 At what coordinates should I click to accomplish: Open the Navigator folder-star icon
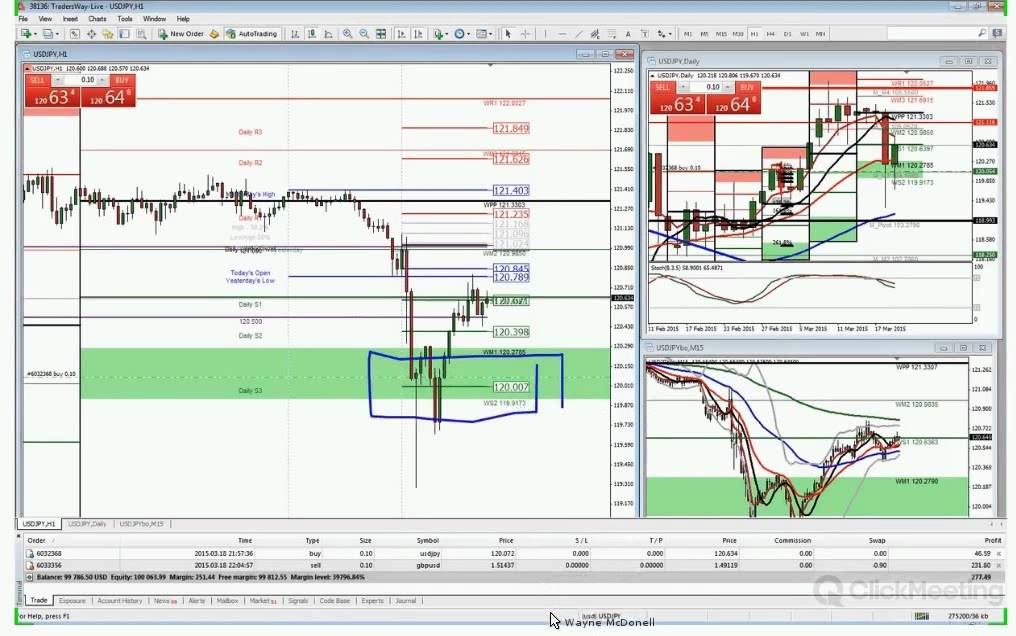(x=108, y=34)
